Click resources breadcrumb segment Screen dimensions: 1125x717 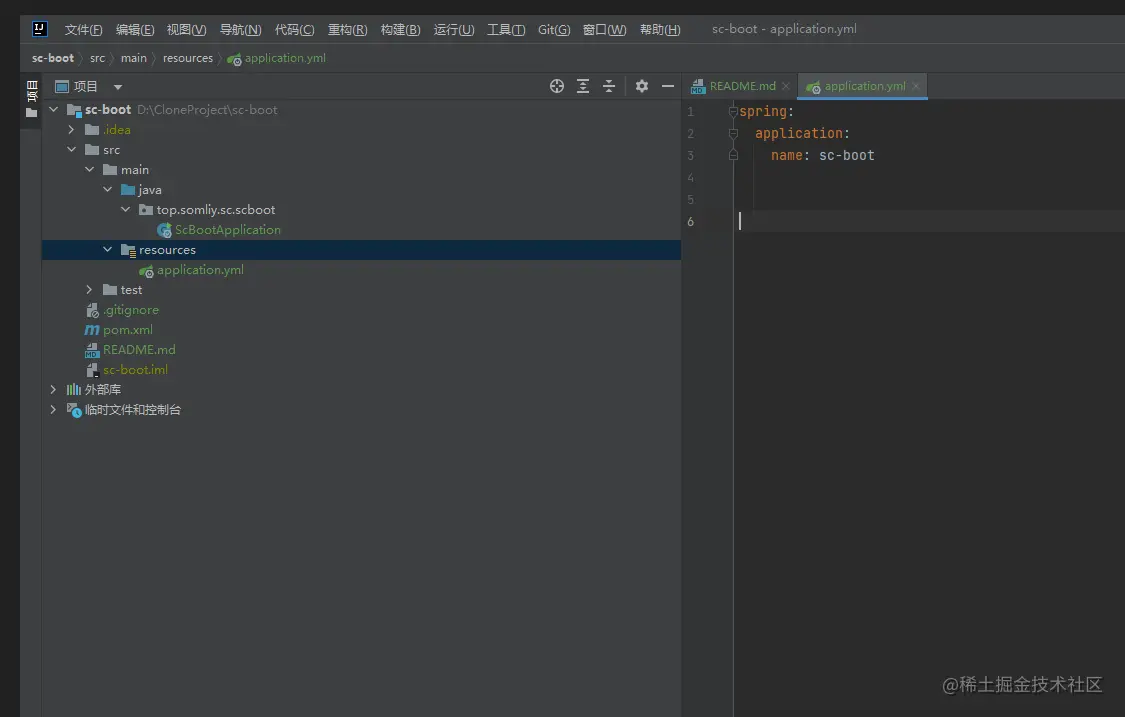pos(188,58)
